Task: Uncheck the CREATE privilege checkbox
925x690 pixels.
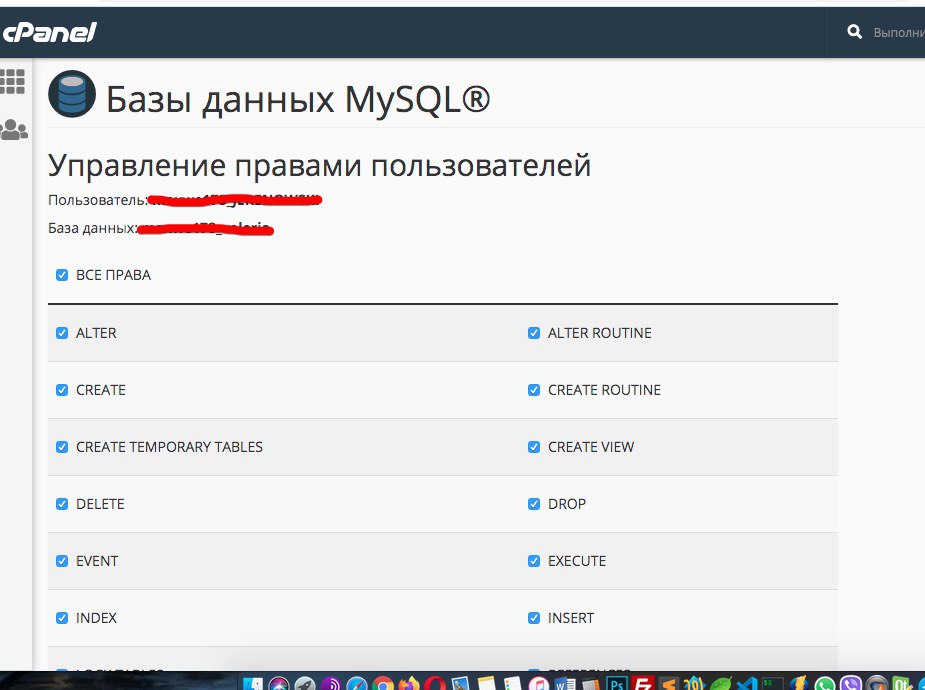Action: pos(62,390)
